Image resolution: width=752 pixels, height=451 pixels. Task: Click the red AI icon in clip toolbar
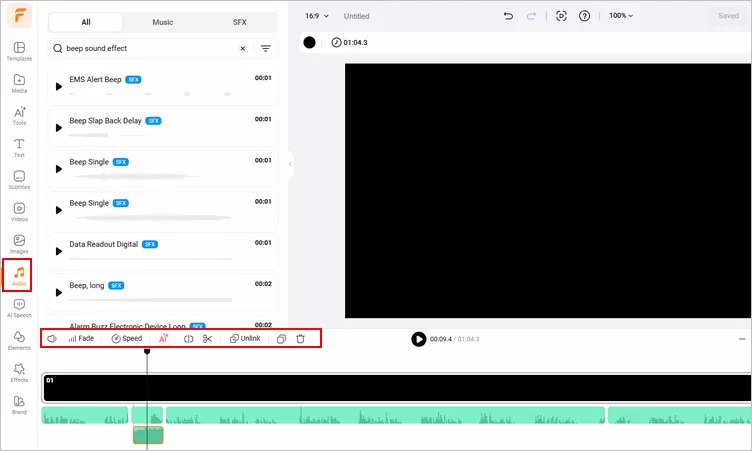[163, 338]
